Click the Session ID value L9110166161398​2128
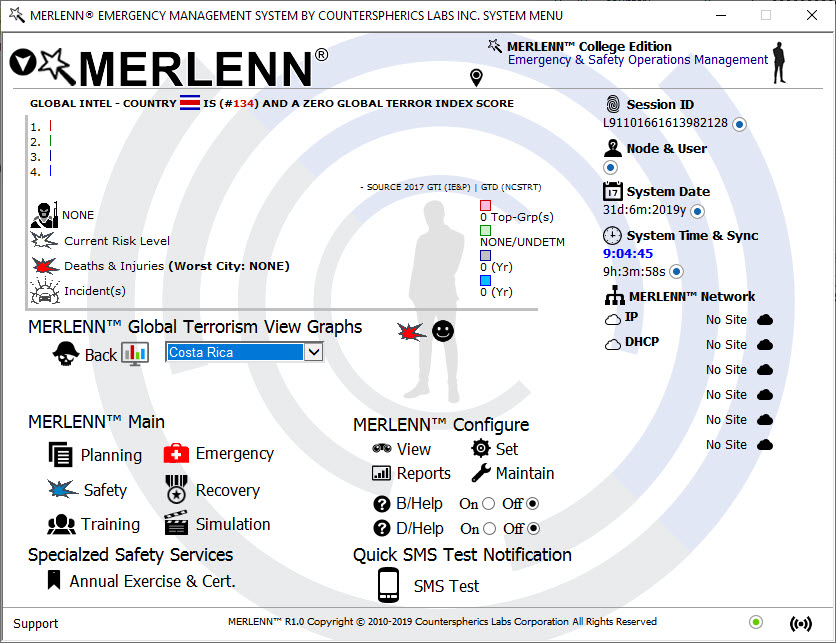Screen dimensions: 836x643 (x=665, y=123)
